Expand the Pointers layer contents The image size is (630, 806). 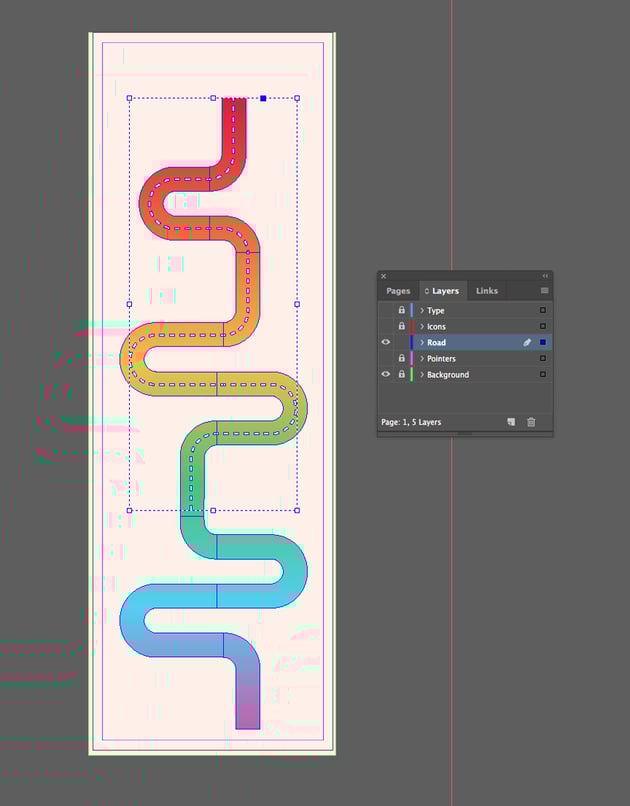pyautogui.click(x=422, y=358)
